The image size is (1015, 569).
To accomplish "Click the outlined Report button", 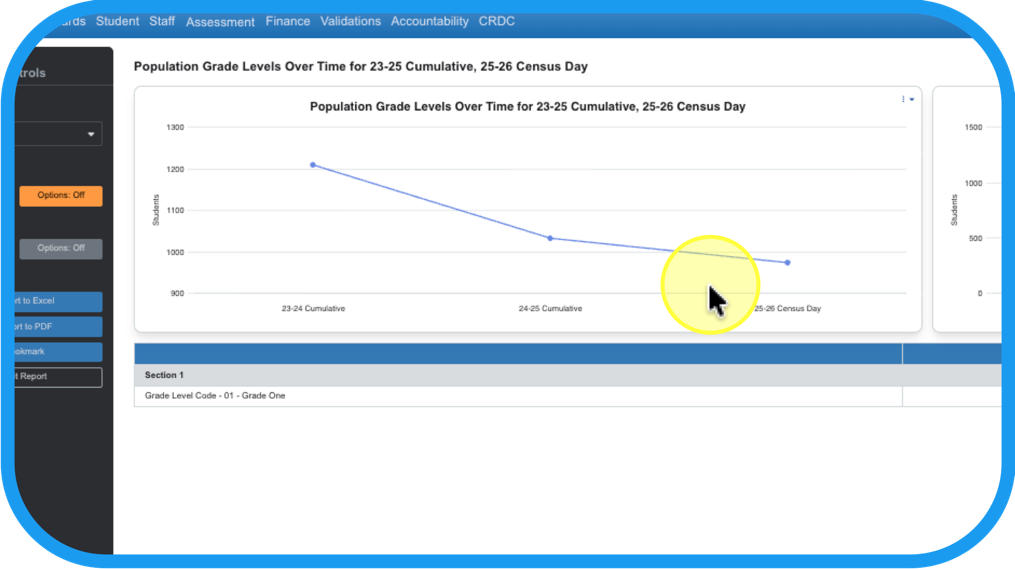I will click(x=58, y=377).
